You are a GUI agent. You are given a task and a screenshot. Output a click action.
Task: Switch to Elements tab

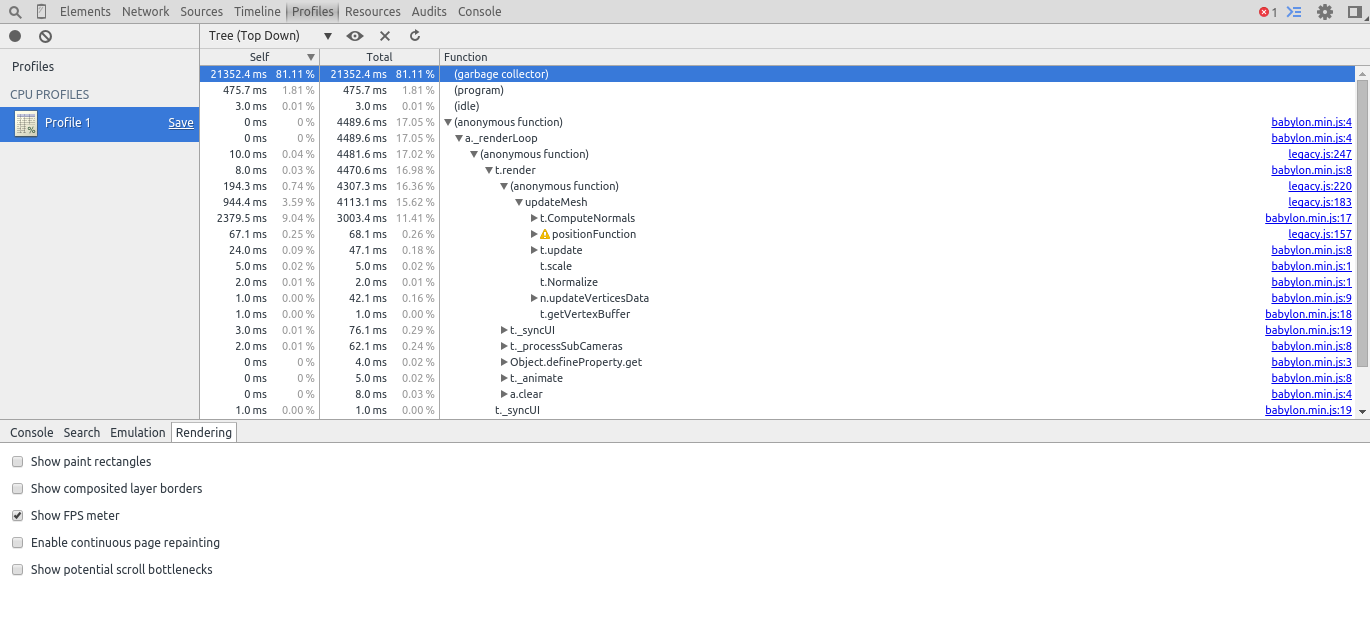pyautogui.click(x=85, y=12)
